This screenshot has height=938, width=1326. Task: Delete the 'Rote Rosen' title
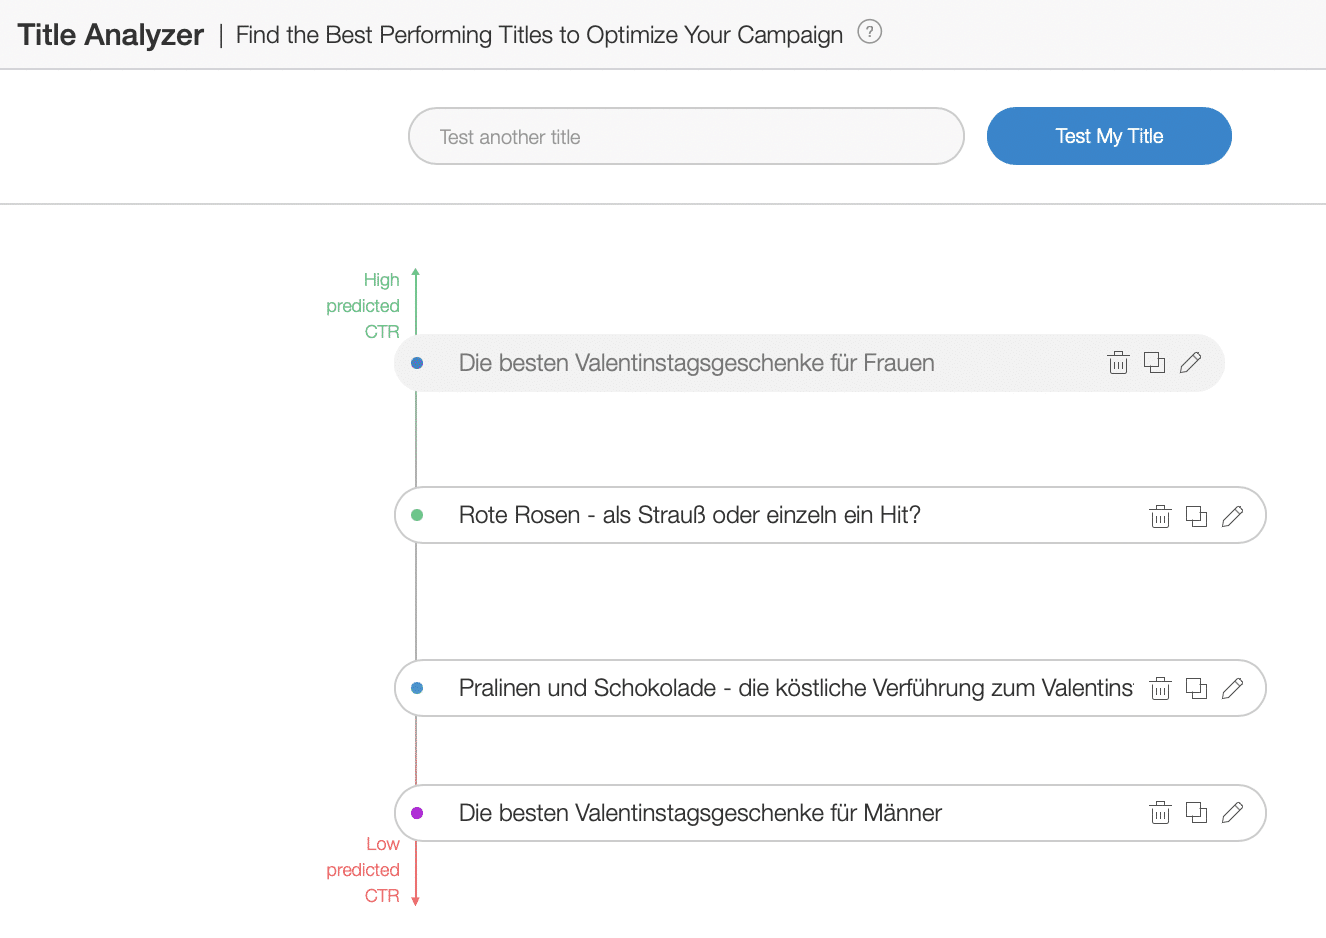(x=1160, y=516)
